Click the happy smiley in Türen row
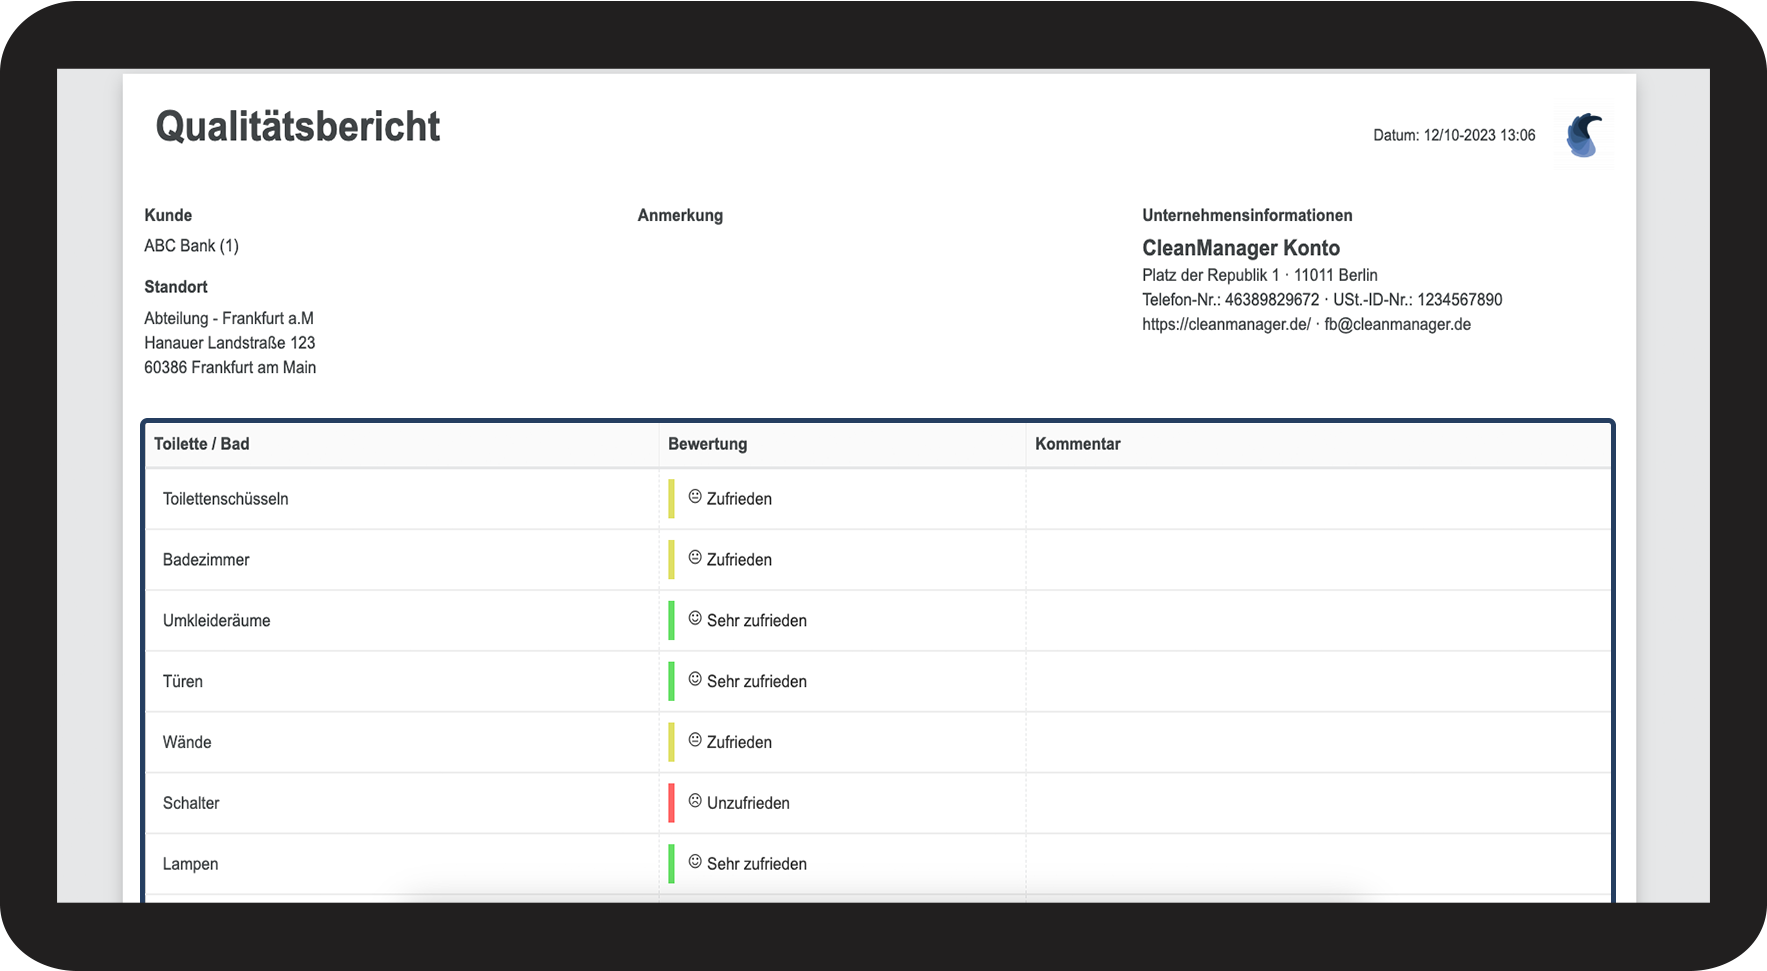 (x=695, y=680)
